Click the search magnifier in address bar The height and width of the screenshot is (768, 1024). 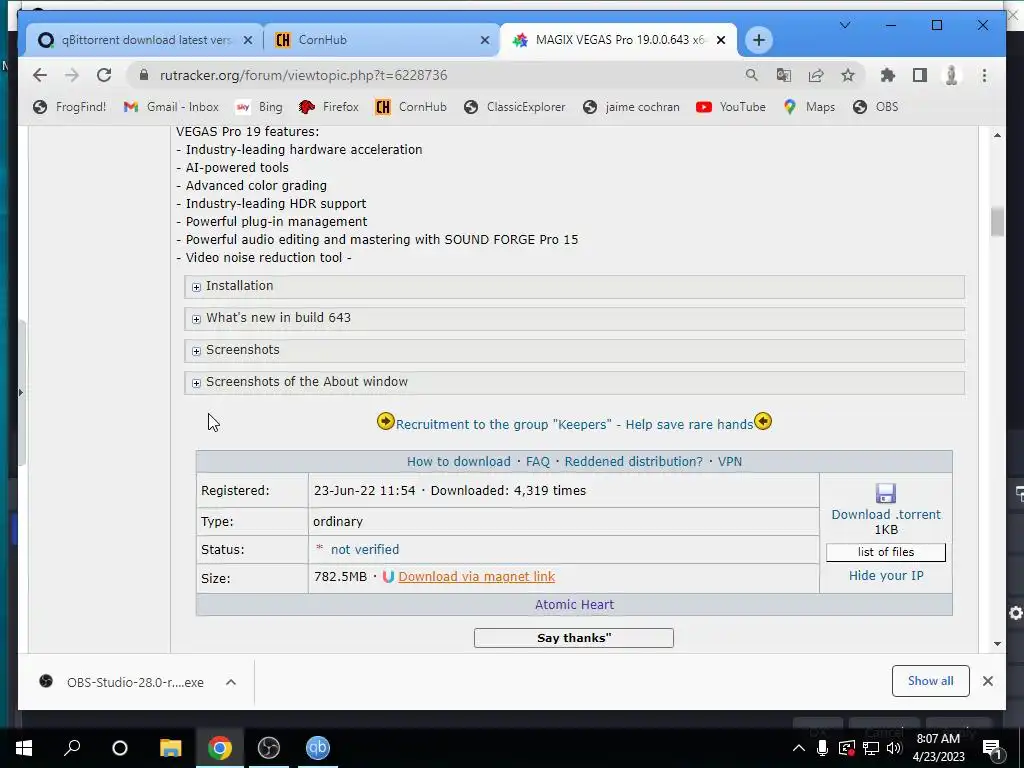click(752, 75)
